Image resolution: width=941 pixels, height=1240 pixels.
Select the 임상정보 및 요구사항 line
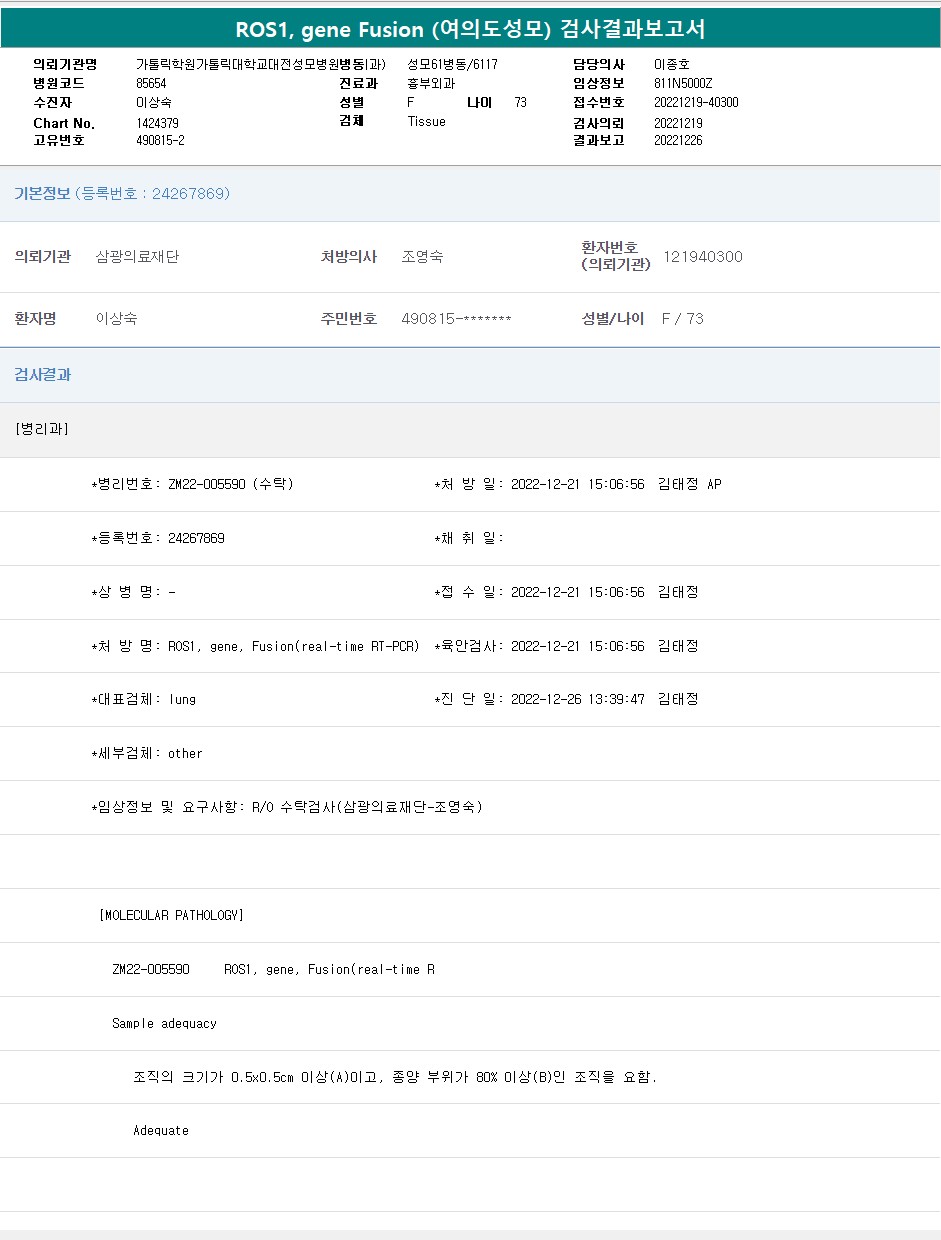coord(287,807)
